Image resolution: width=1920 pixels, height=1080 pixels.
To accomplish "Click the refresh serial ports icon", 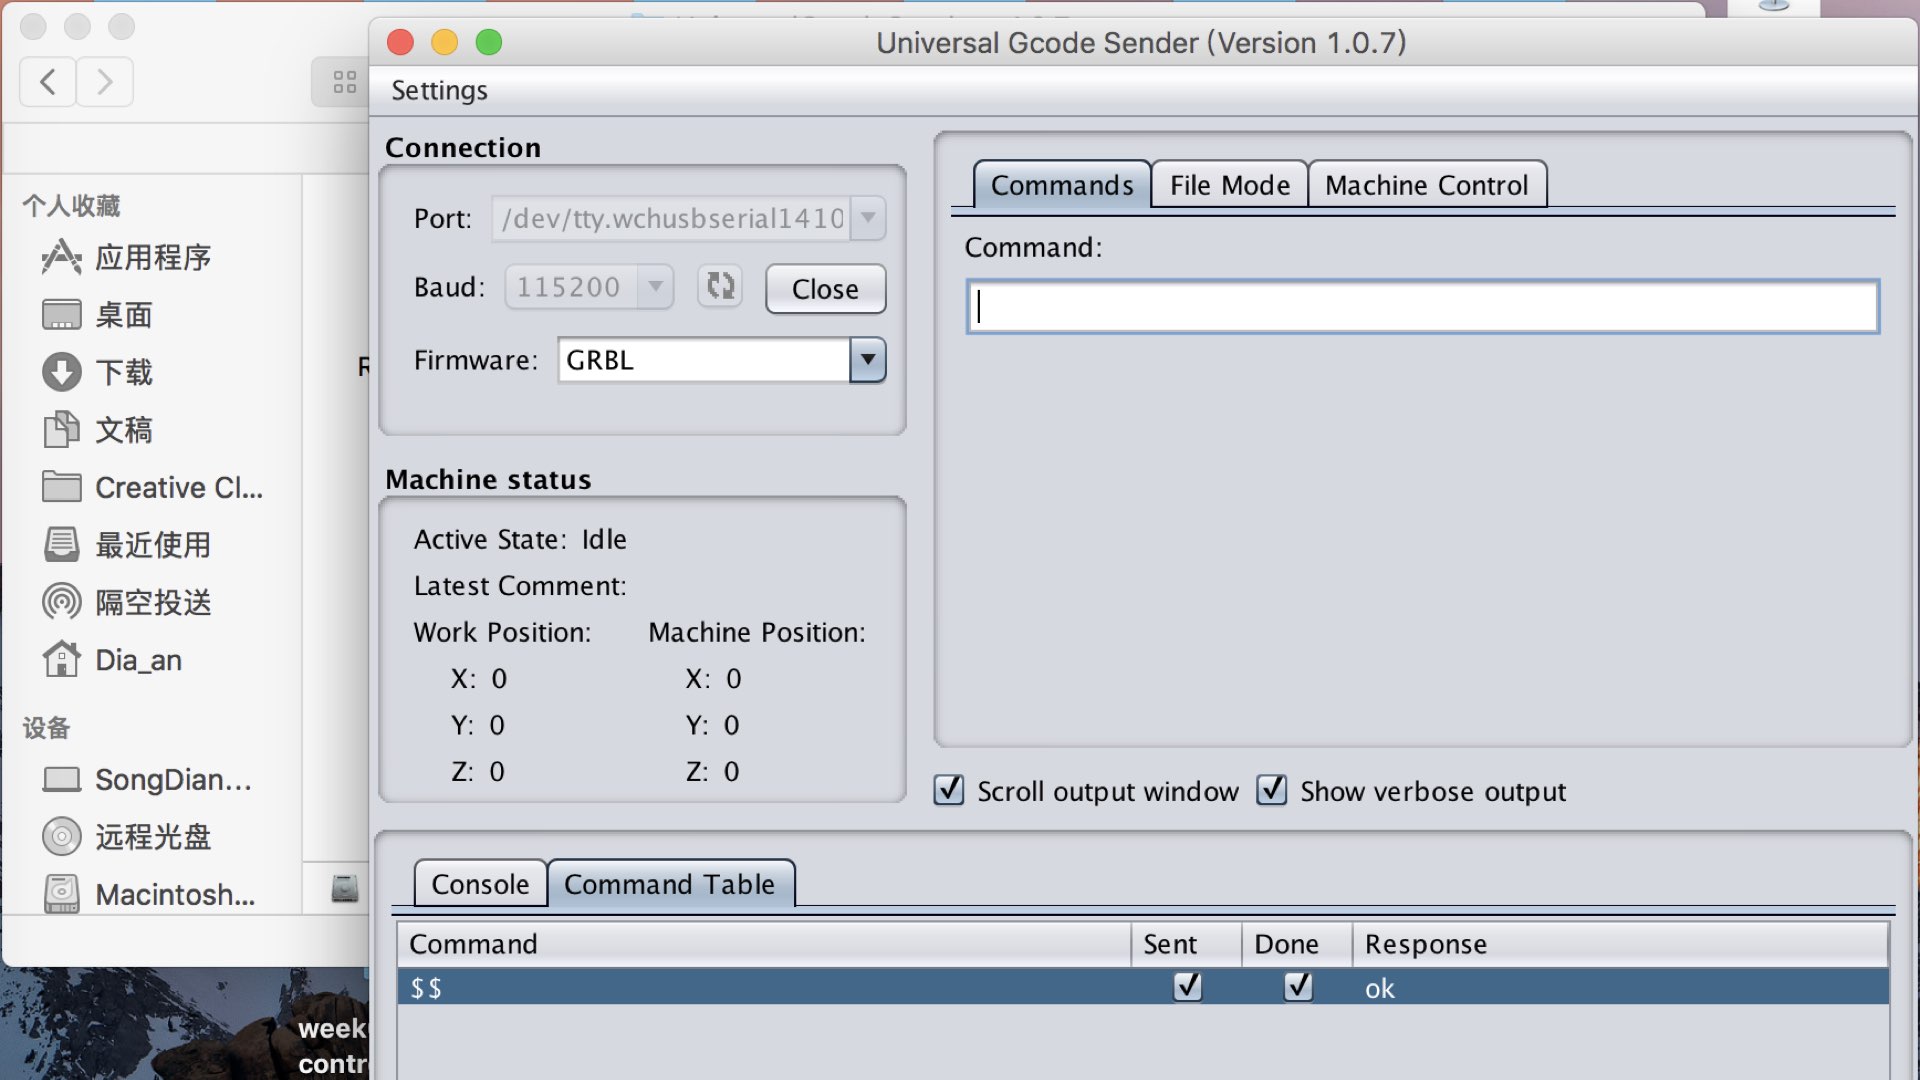I will (x=720, y=287).
